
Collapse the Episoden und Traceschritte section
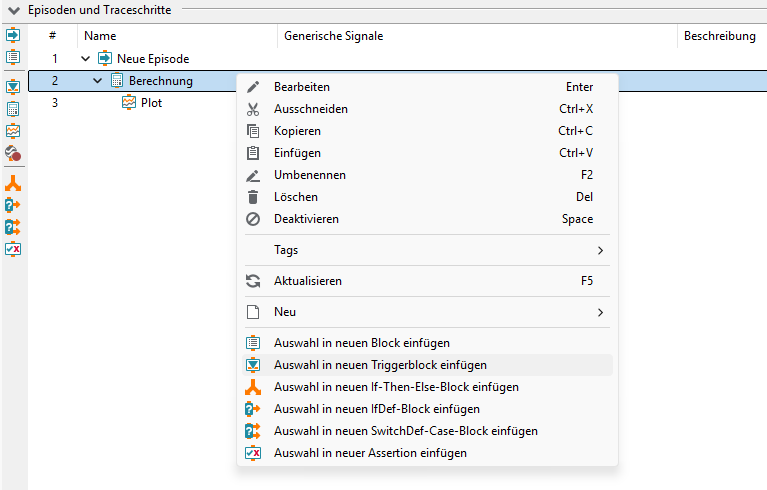(14, 10)
